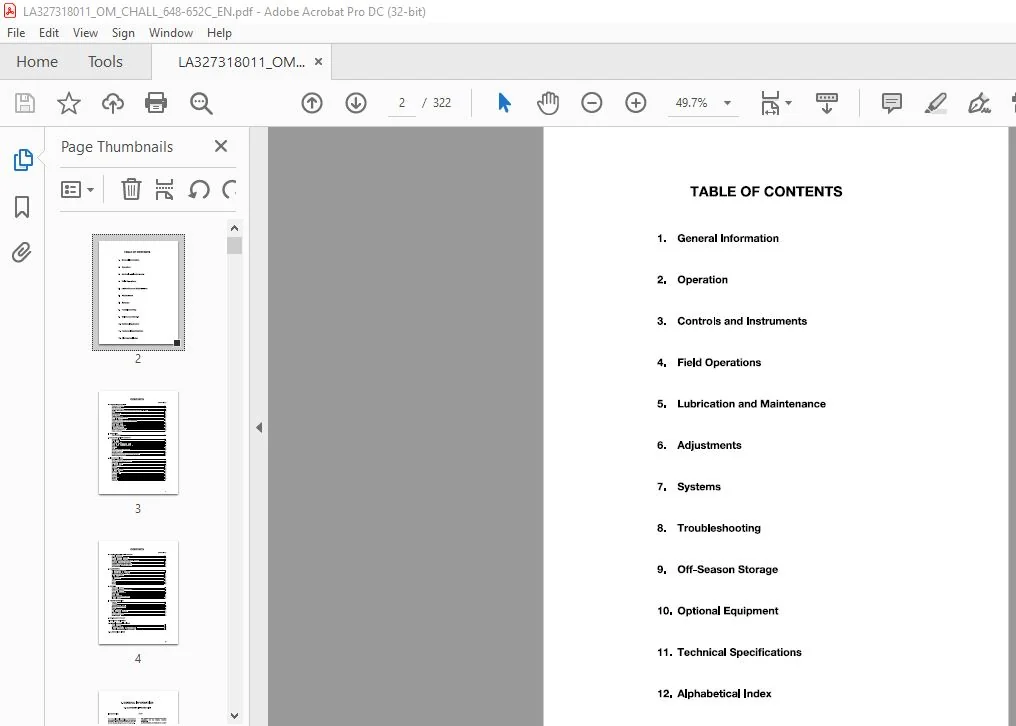Close the LA327318011_OM document tab
Screen dimensions: 1016x726
318,62
